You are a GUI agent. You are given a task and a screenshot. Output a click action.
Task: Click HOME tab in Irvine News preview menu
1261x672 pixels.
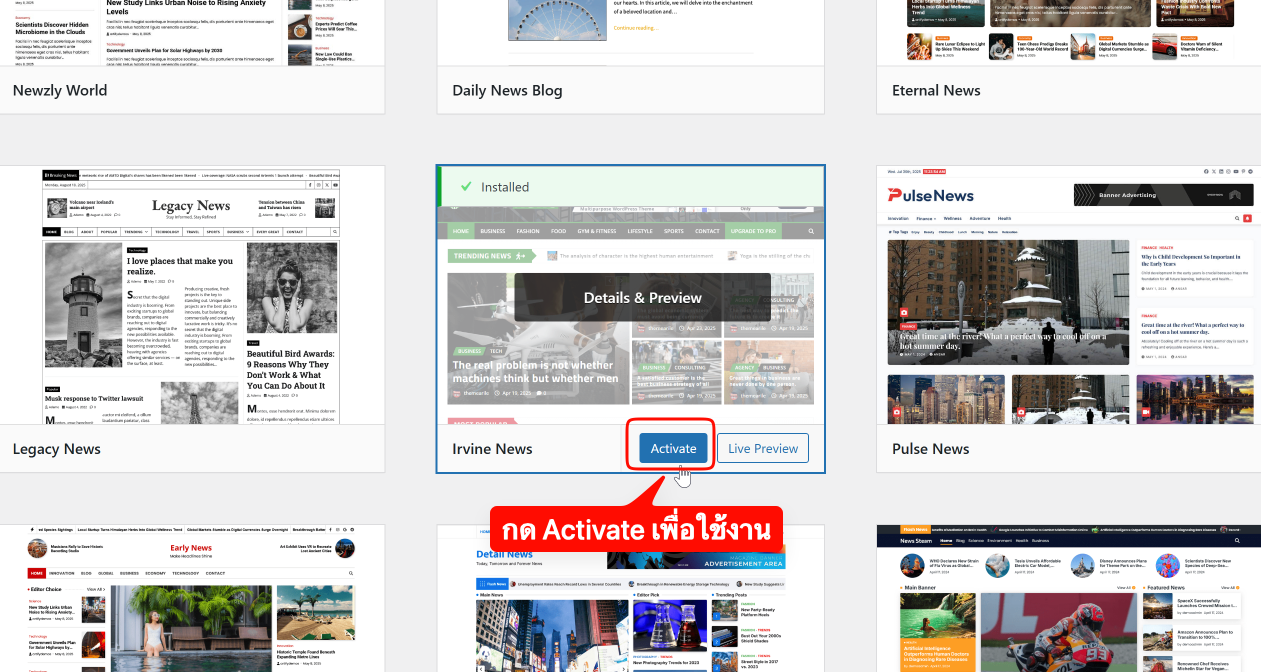(x=461, y=231)
